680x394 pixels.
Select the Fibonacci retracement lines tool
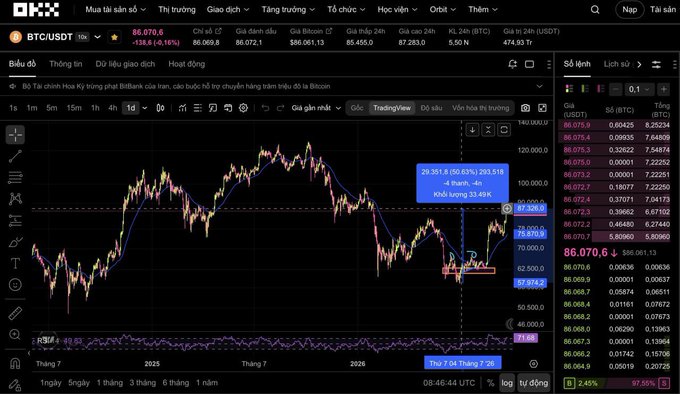[15, 177]
